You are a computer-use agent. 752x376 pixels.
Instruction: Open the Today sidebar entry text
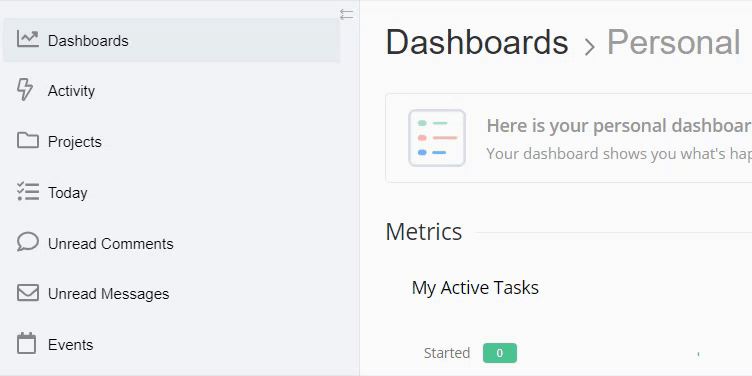coord(68,193)
